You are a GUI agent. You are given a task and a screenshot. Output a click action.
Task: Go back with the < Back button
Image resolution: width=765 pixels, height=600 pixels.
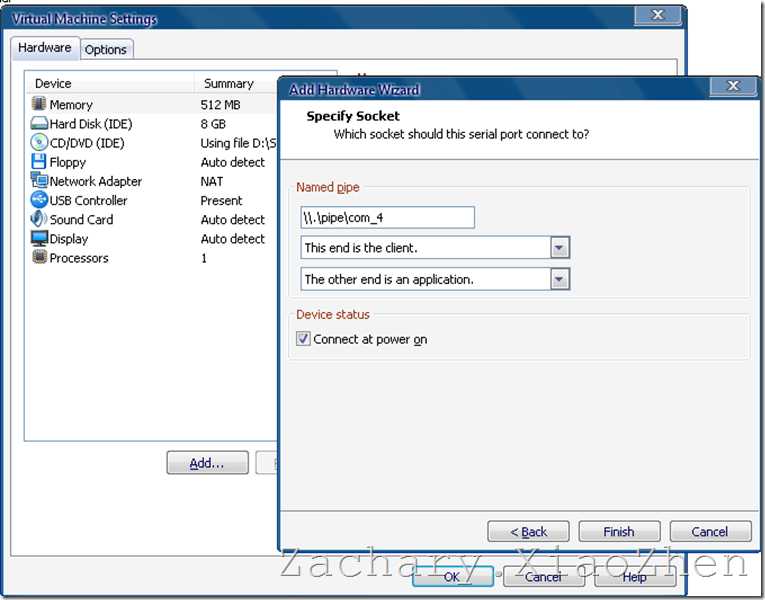(528, 531)
